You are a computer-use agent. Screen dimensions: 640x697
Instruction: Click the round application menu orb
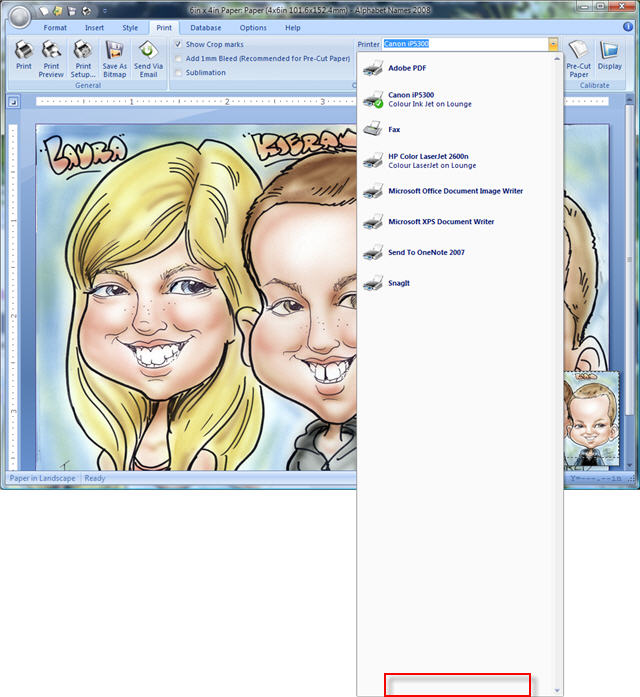19,16
